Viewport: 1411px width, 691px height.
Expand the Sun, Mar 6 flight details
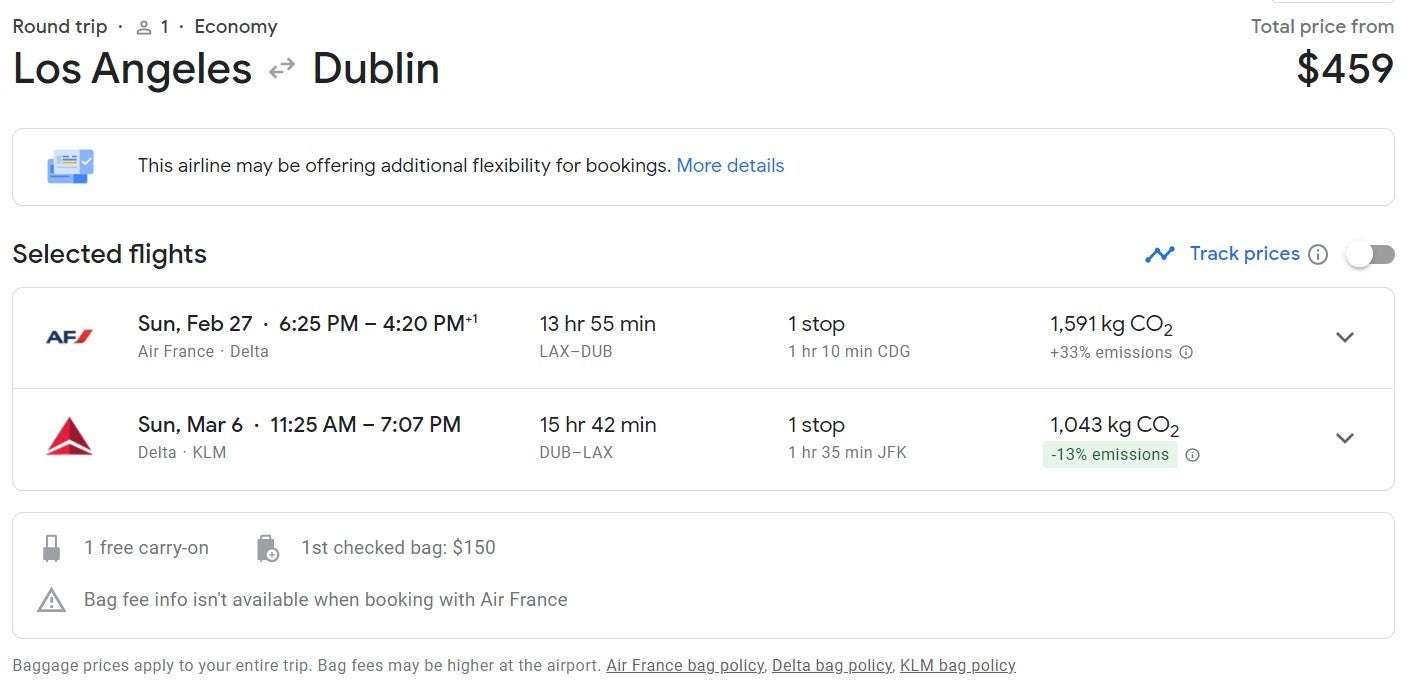pos(1345,438)
